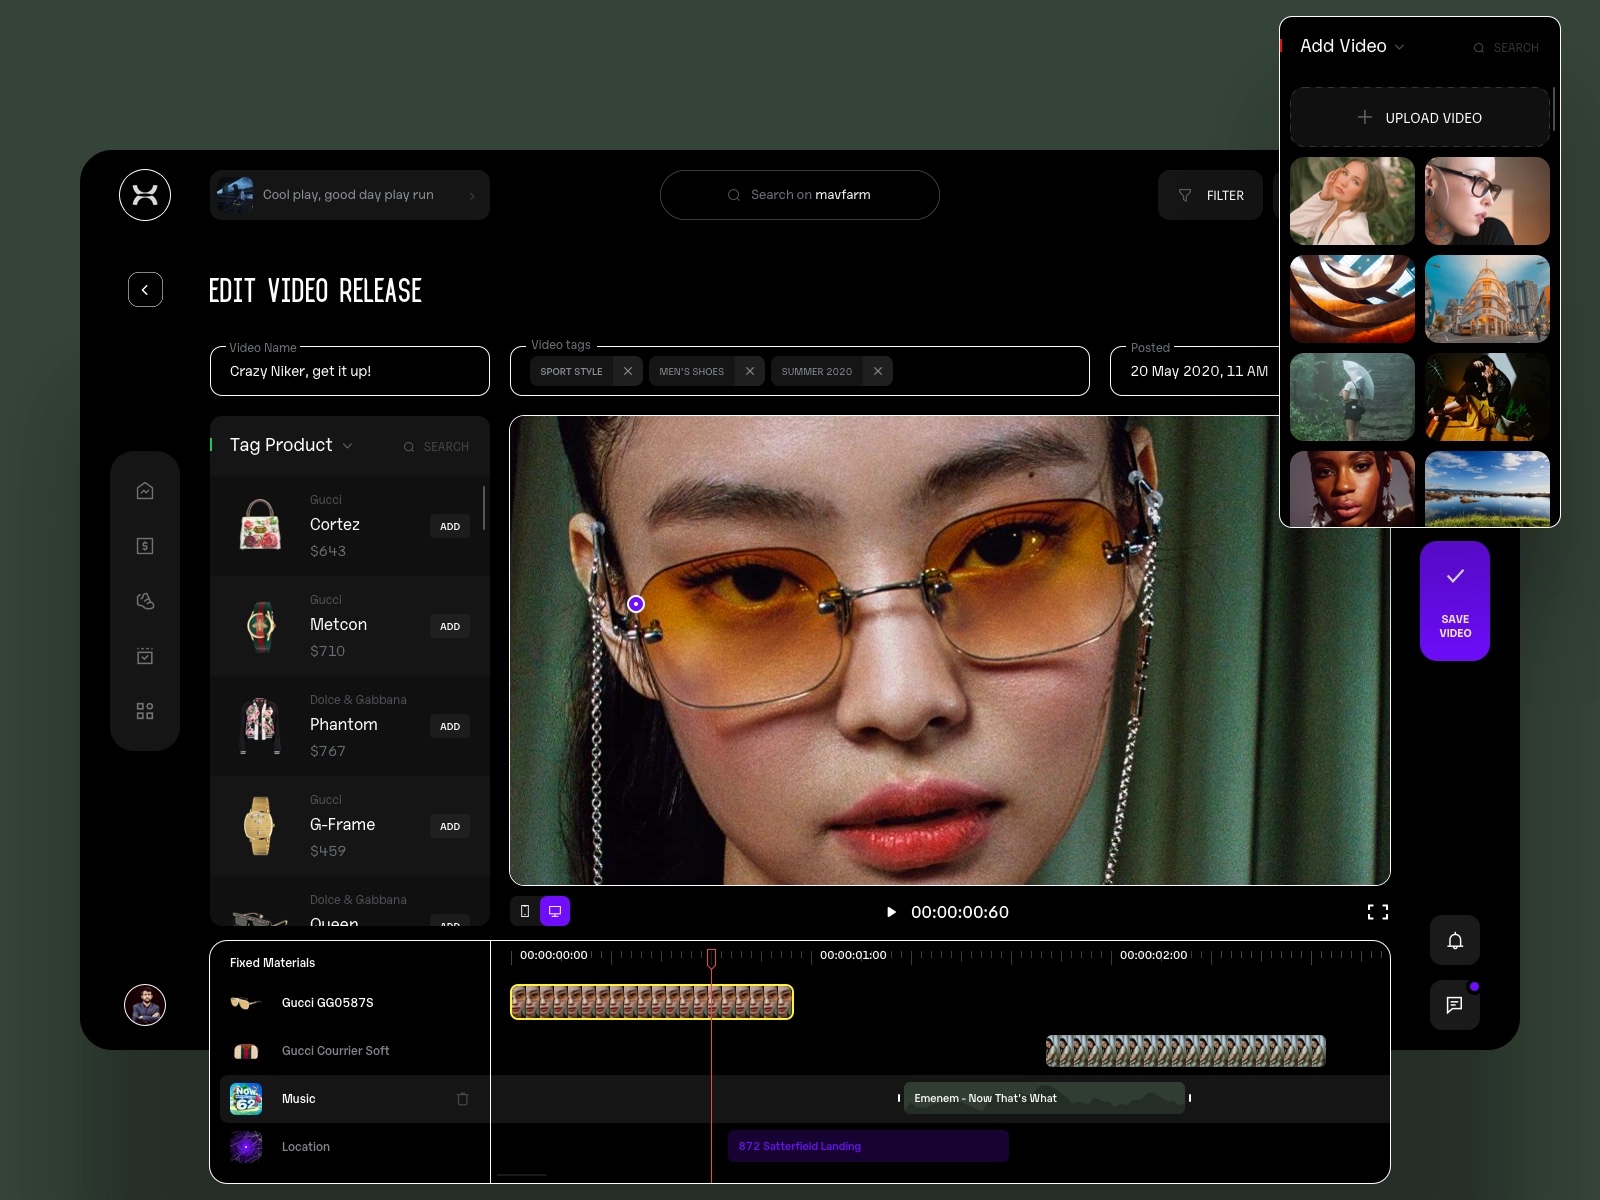Trim the music clip's right handle
Screen dimensions: 1600x1200
(1190, 1098)
